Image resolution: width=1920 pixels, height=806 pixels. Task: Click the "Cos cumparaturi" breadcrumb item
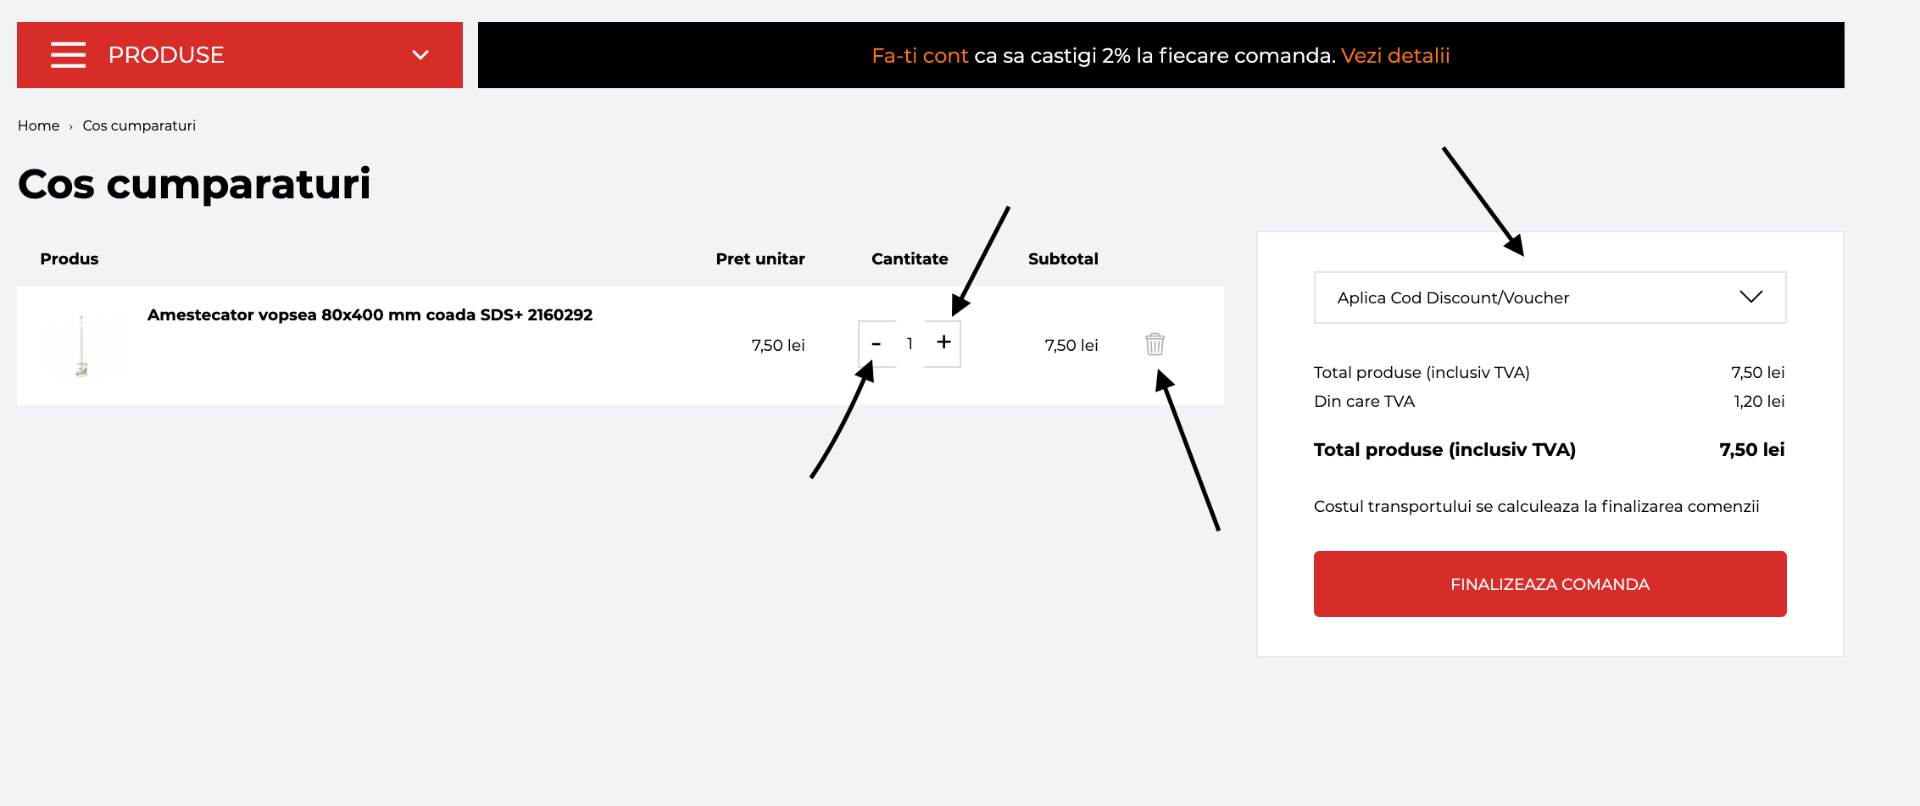(139, 126)
